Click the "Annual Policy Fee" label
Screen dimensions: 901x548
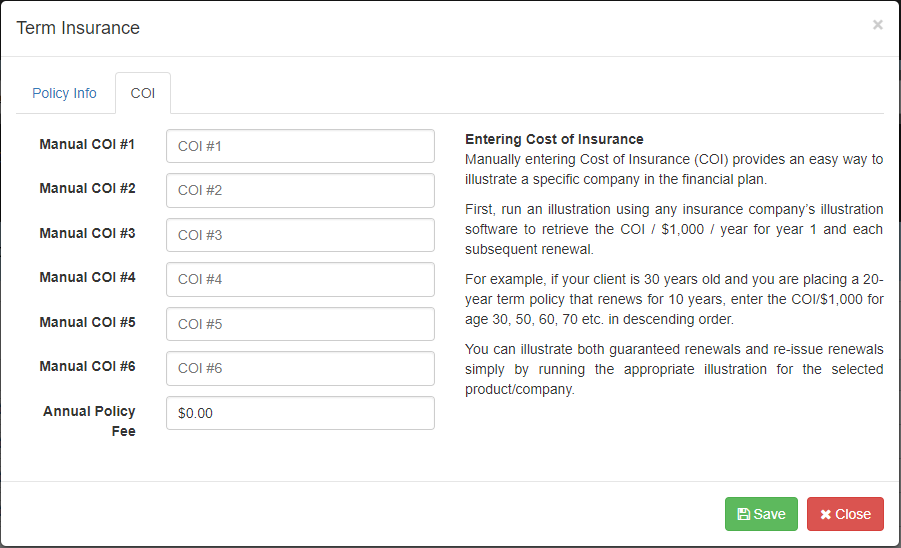(89, 421)
